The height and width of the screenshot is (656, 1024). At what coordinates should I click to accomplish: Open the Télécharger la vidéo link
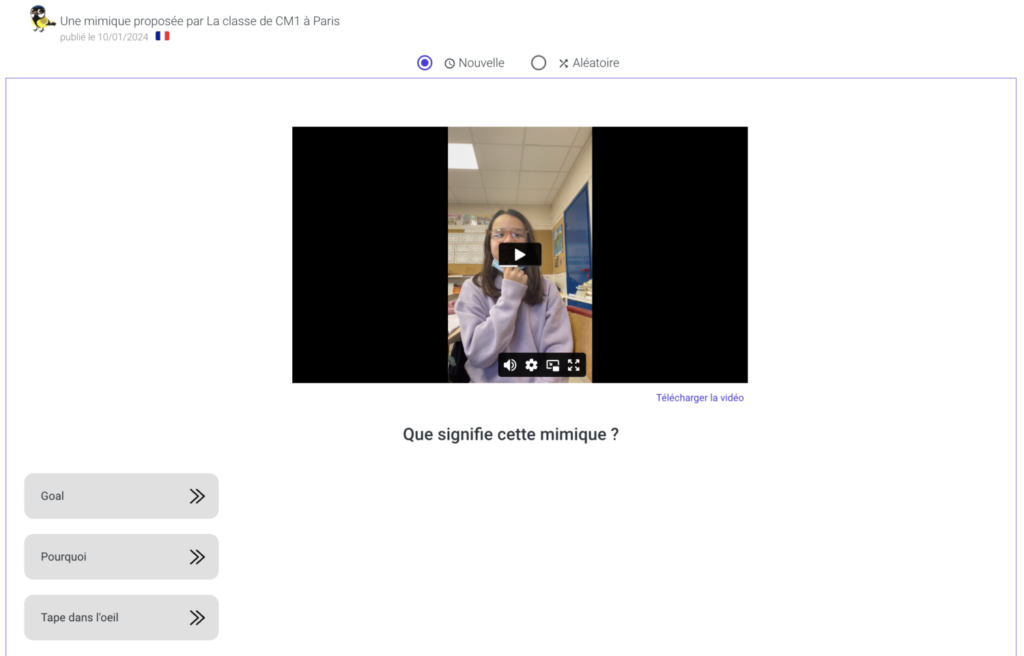click(699, 398)
